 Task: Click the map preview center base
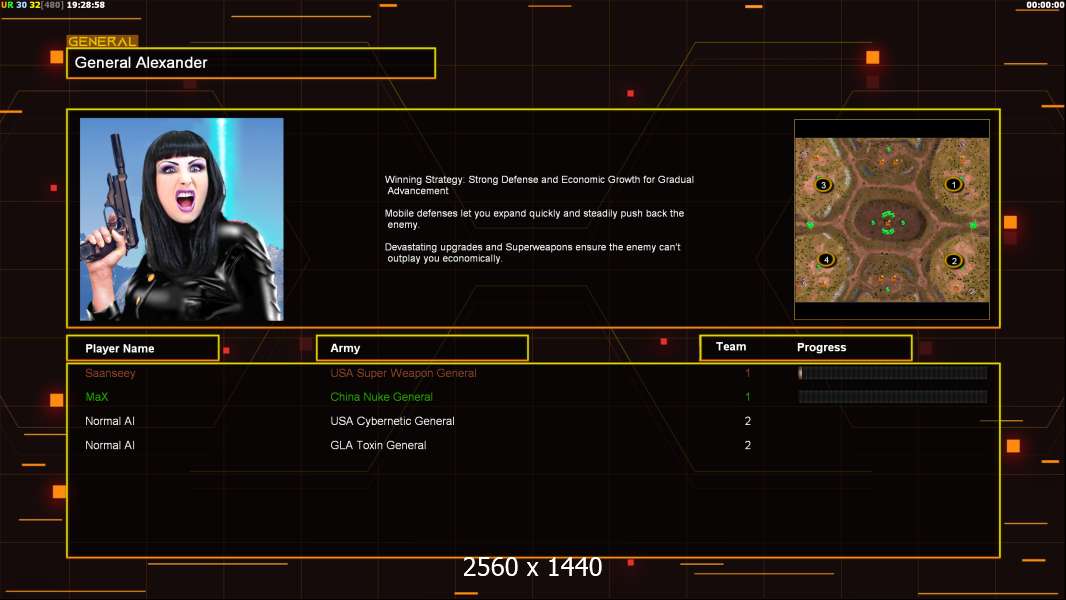pyautogui.click(x=888, y=222)
